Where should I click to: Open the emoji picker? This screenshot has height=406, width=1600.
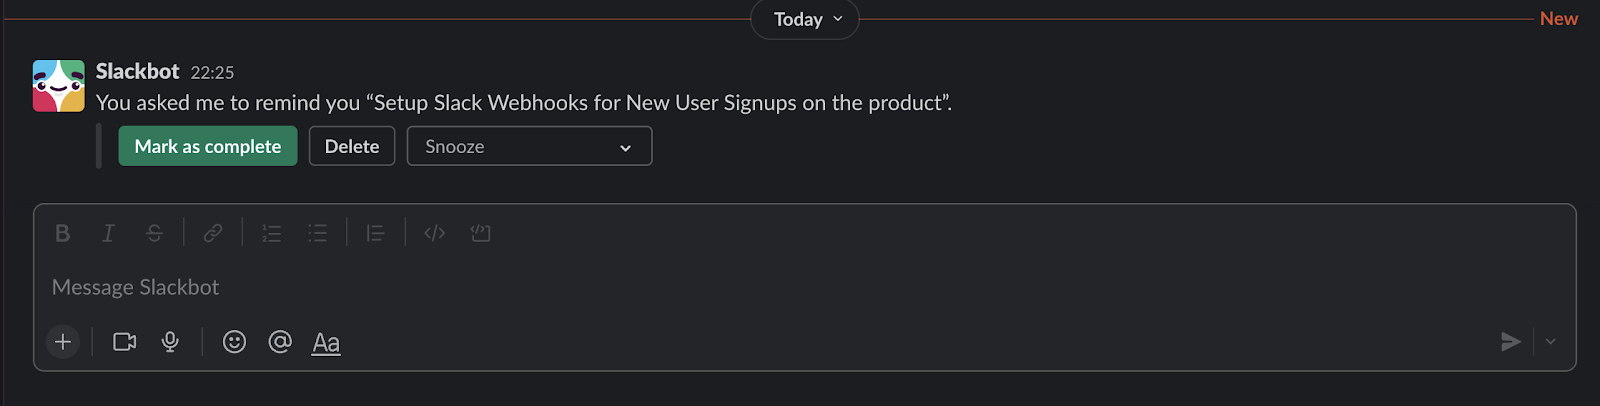click(234, 342)
